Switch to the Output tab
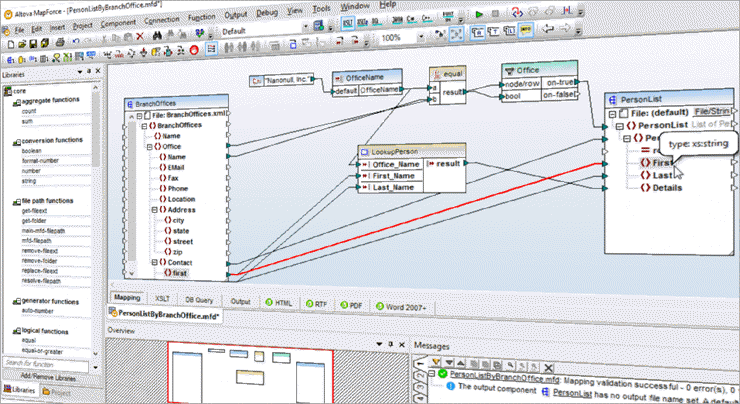 (x=240, y=301)
